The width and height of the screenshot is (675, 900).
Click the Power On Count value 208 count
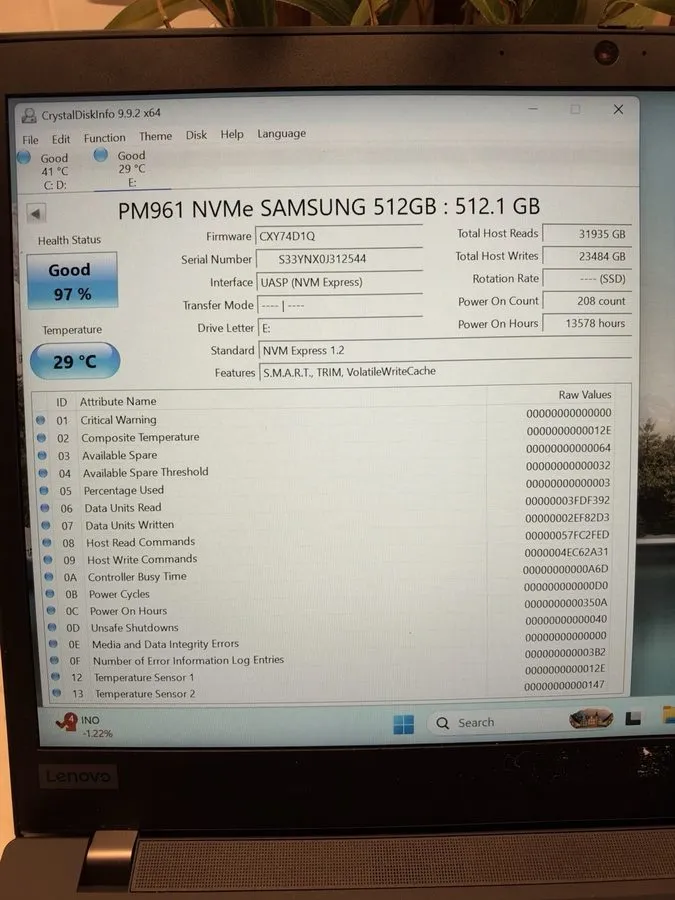[x=587, y=301]
